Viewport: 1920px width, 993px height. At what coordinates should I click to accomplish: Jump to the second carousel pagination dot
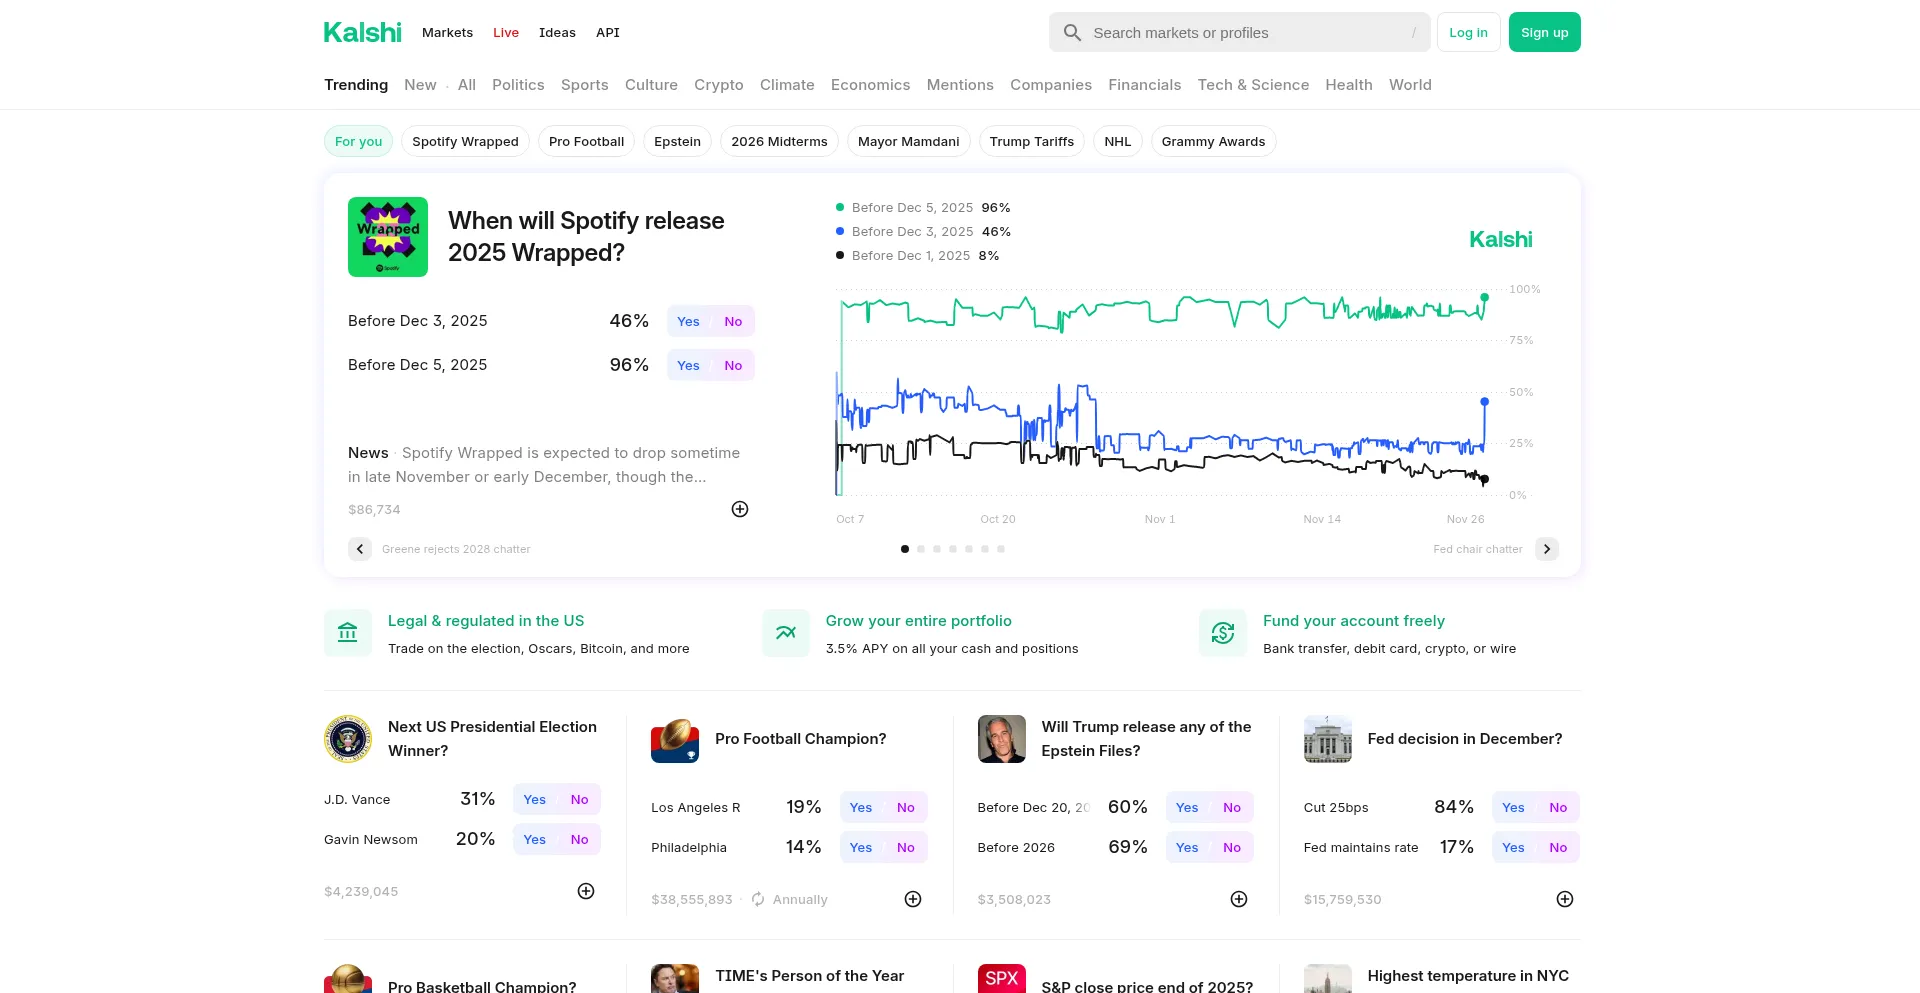pyautogui.click(x=921, y=549)
